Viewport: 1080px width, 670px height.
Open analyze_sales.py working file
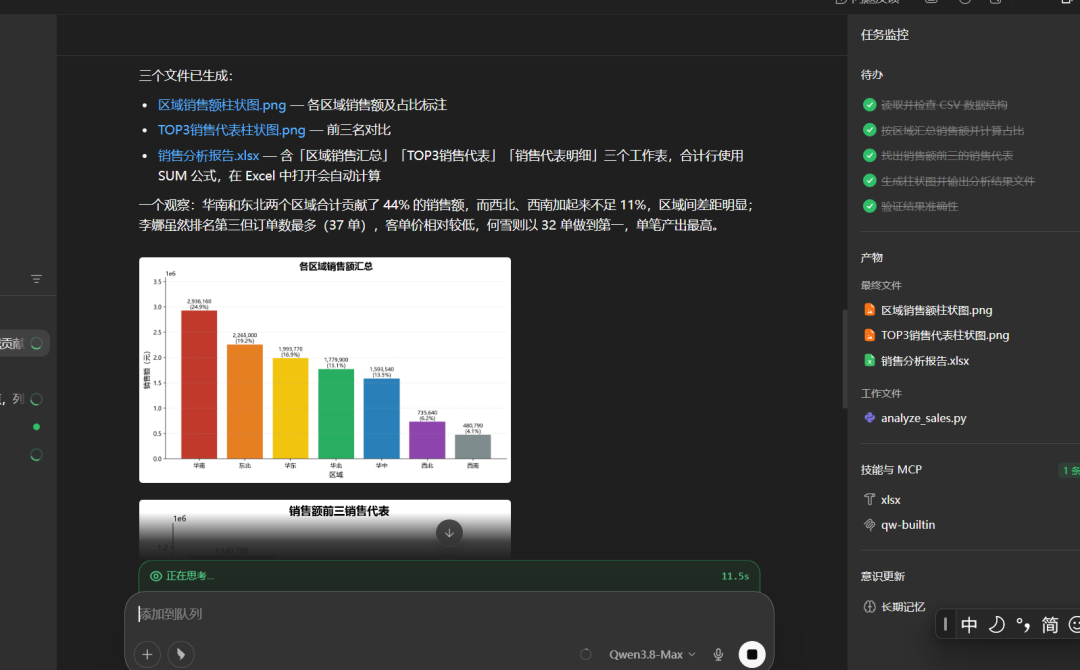click(x=923, y=418)
